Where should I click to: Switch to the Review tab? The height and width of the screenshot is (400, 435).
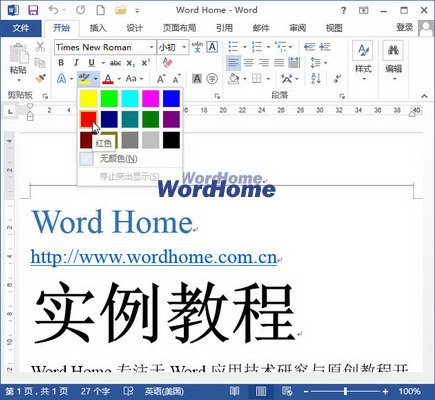(x=297, y=28)
